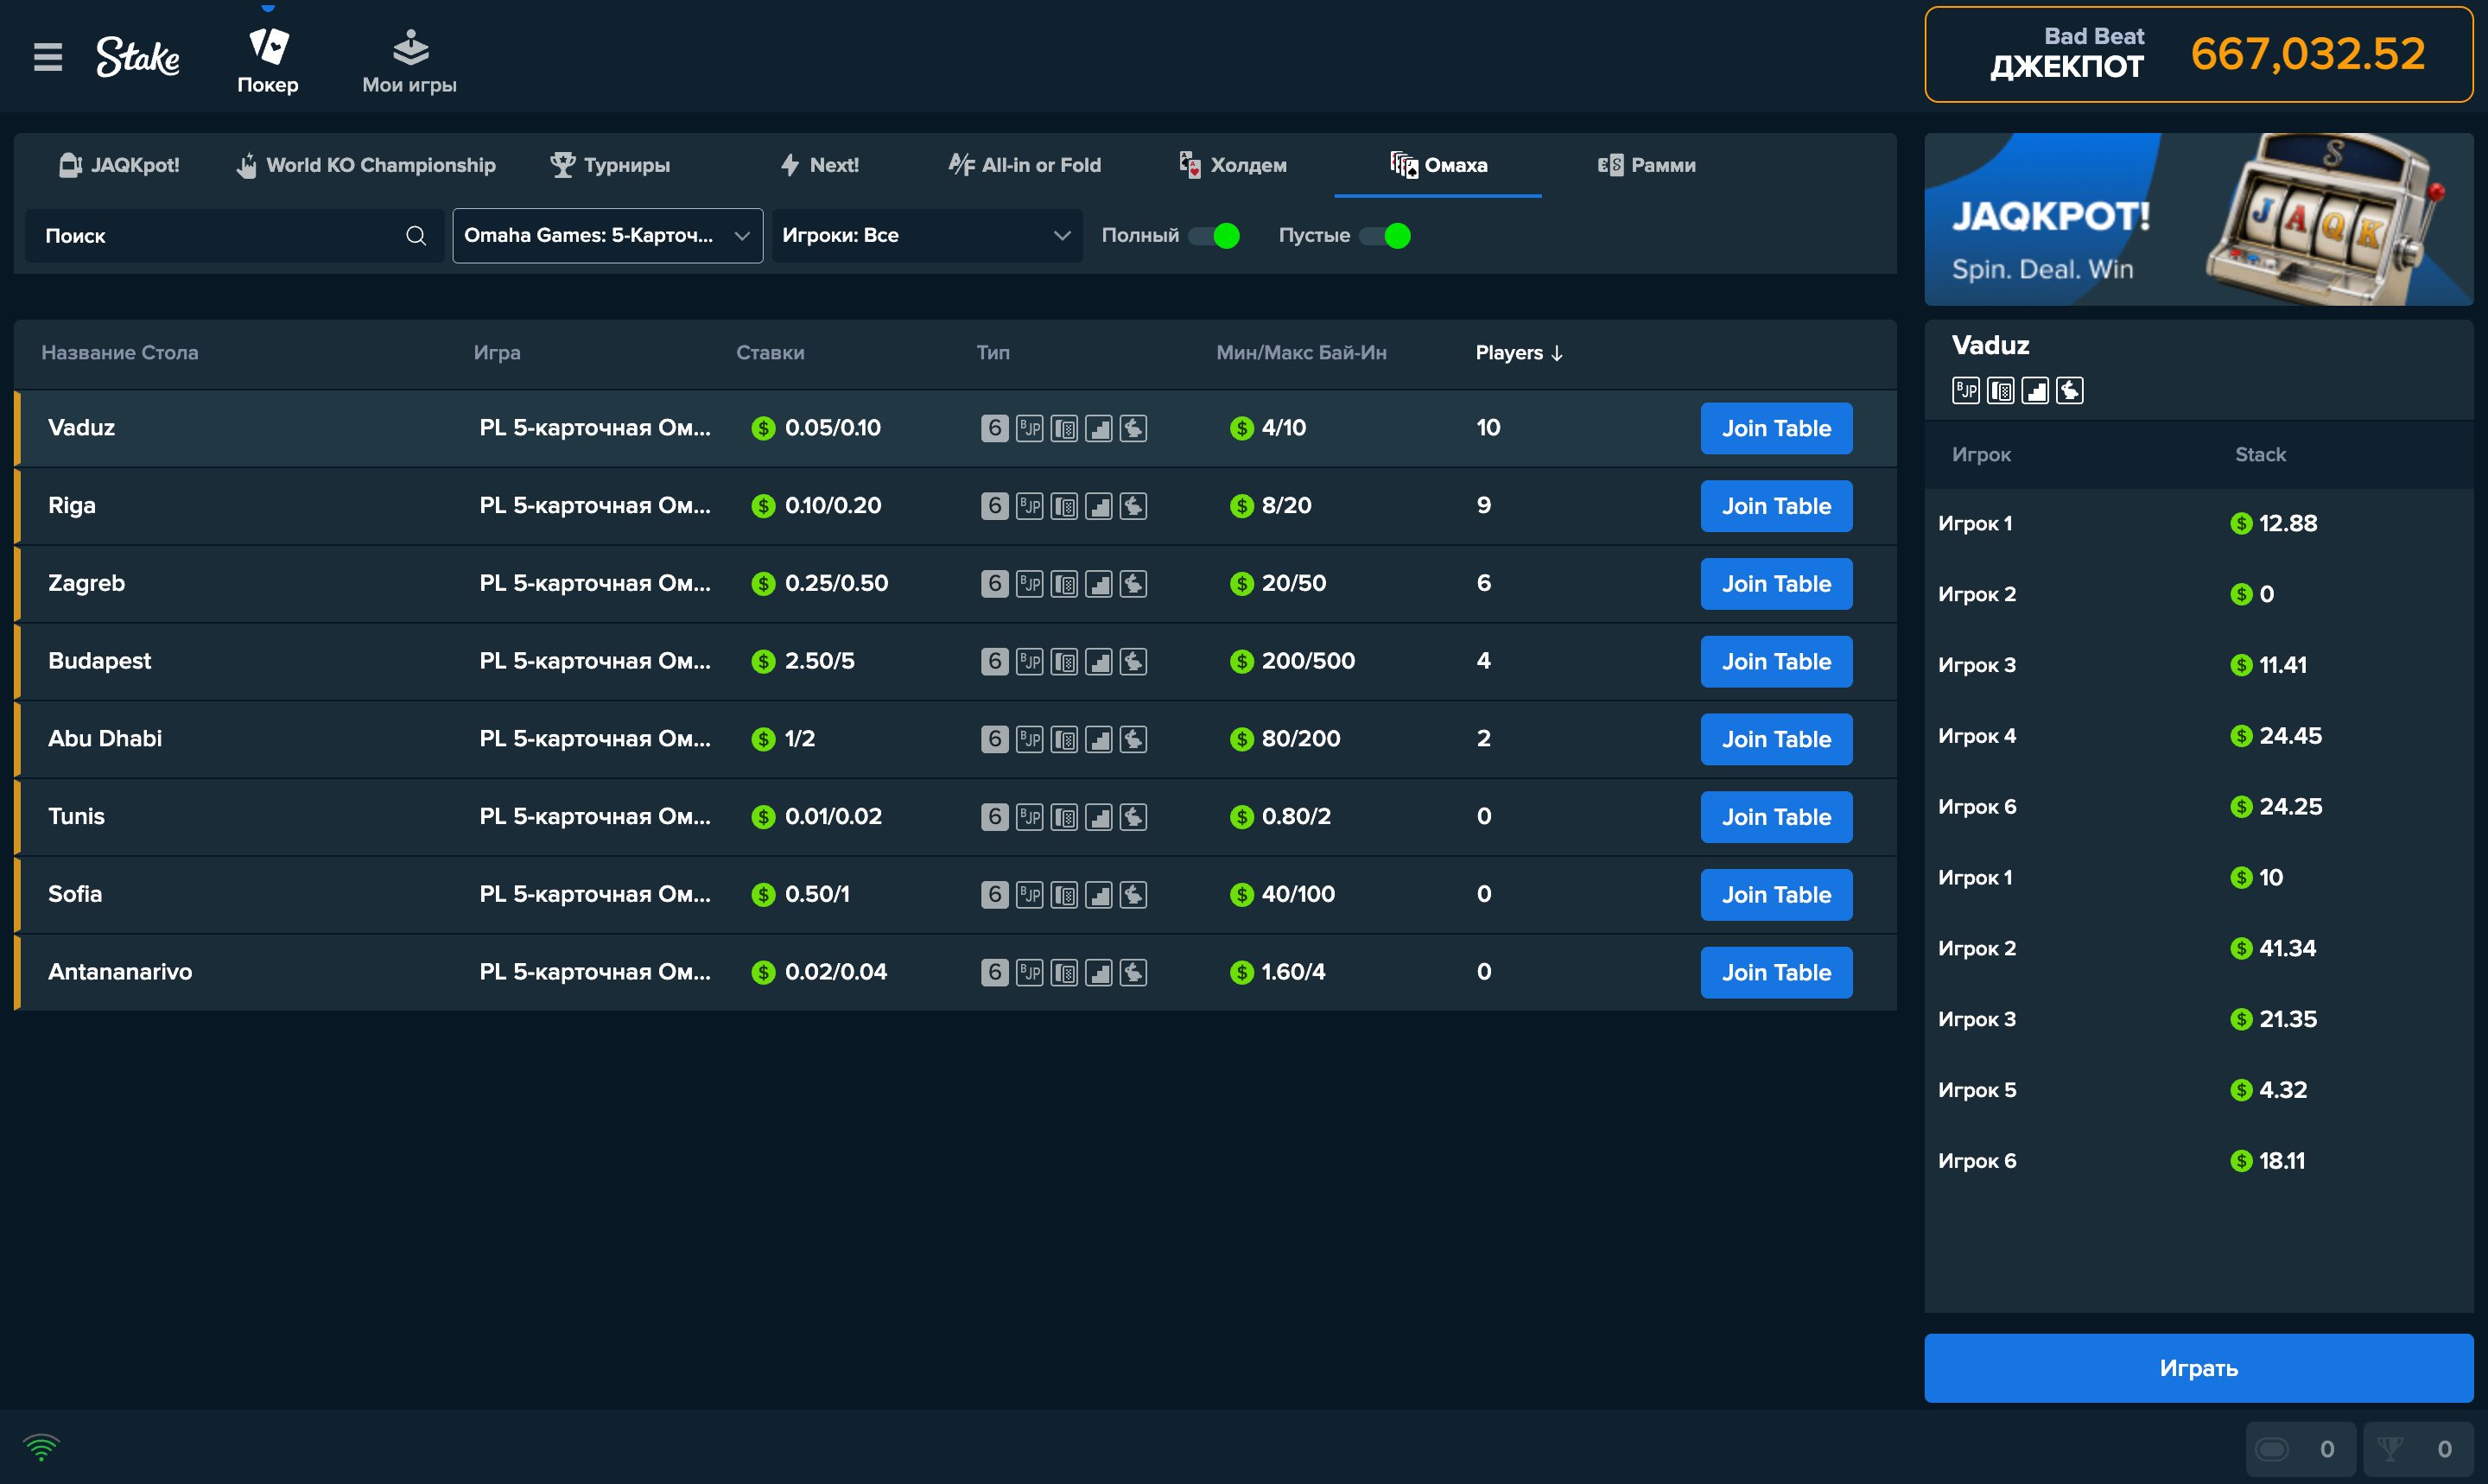Click the BJP icon in the Sofia row
This screenshot has height=1484, width=2488.
coord(1030,895)
